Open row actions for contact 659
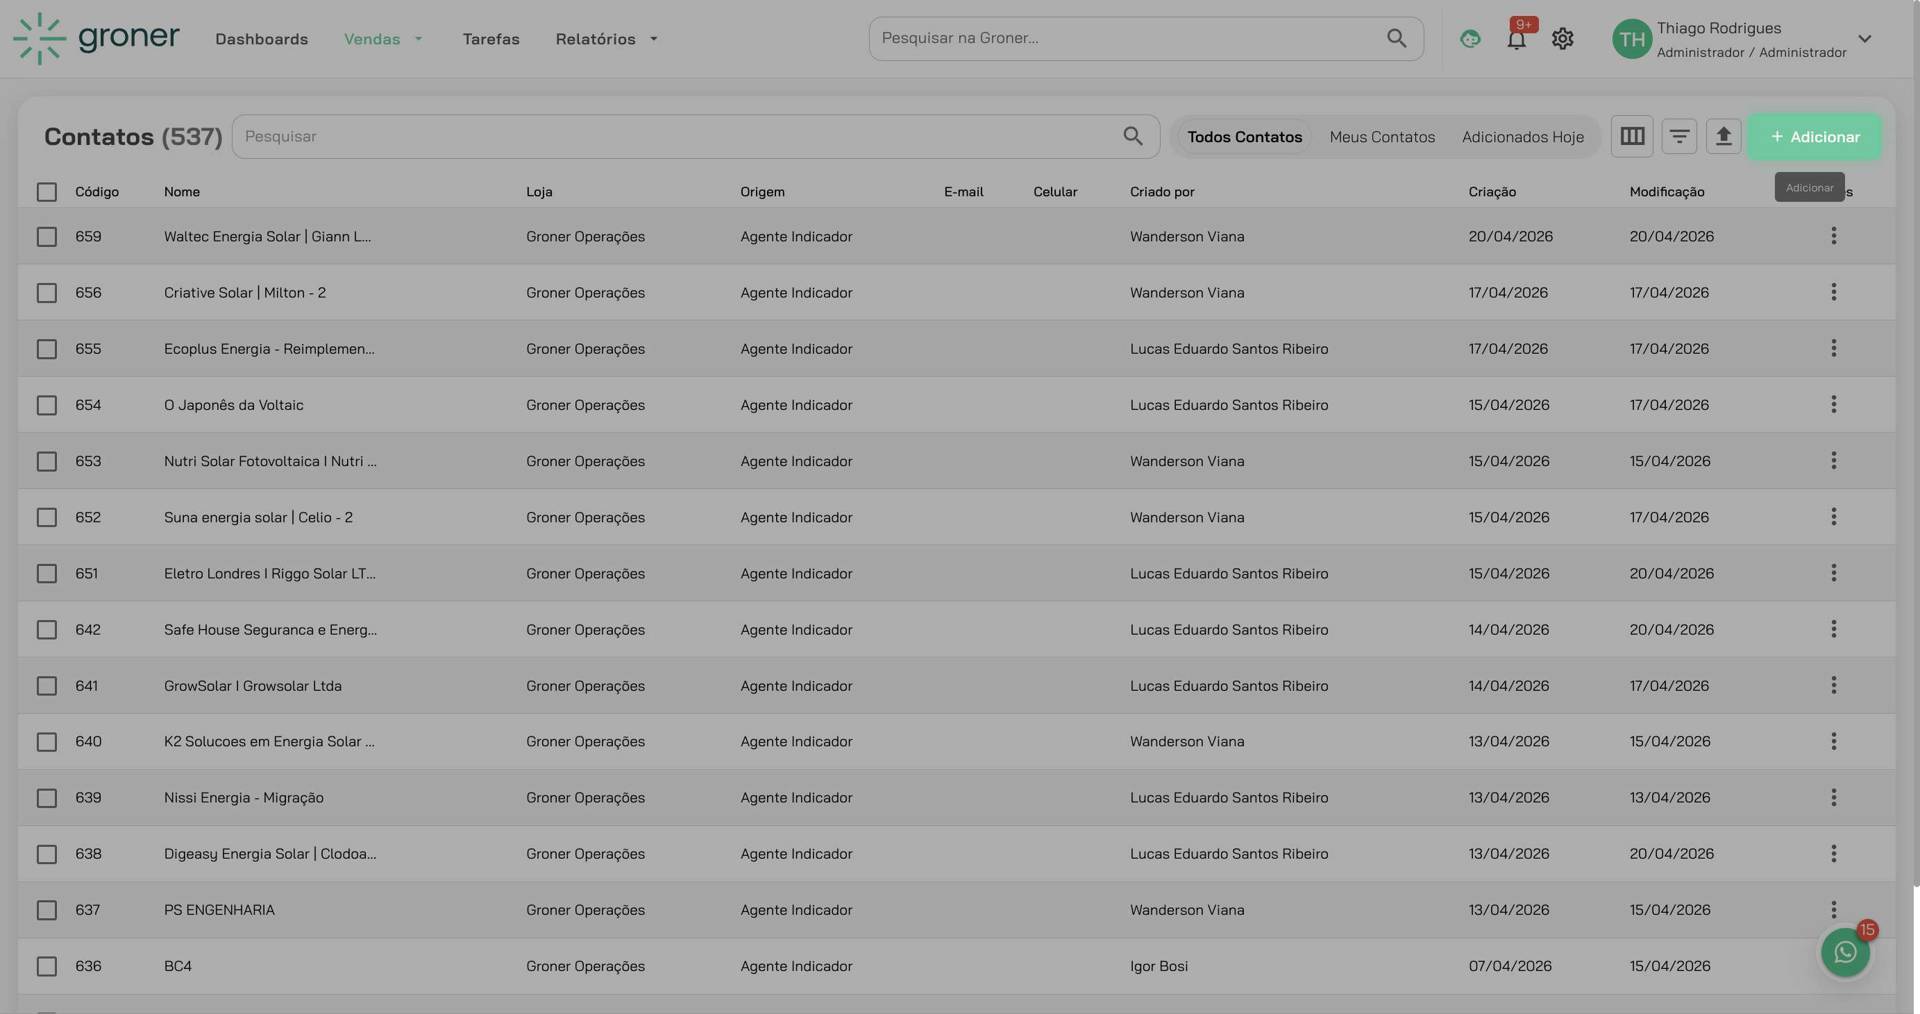 (1833, 236)
